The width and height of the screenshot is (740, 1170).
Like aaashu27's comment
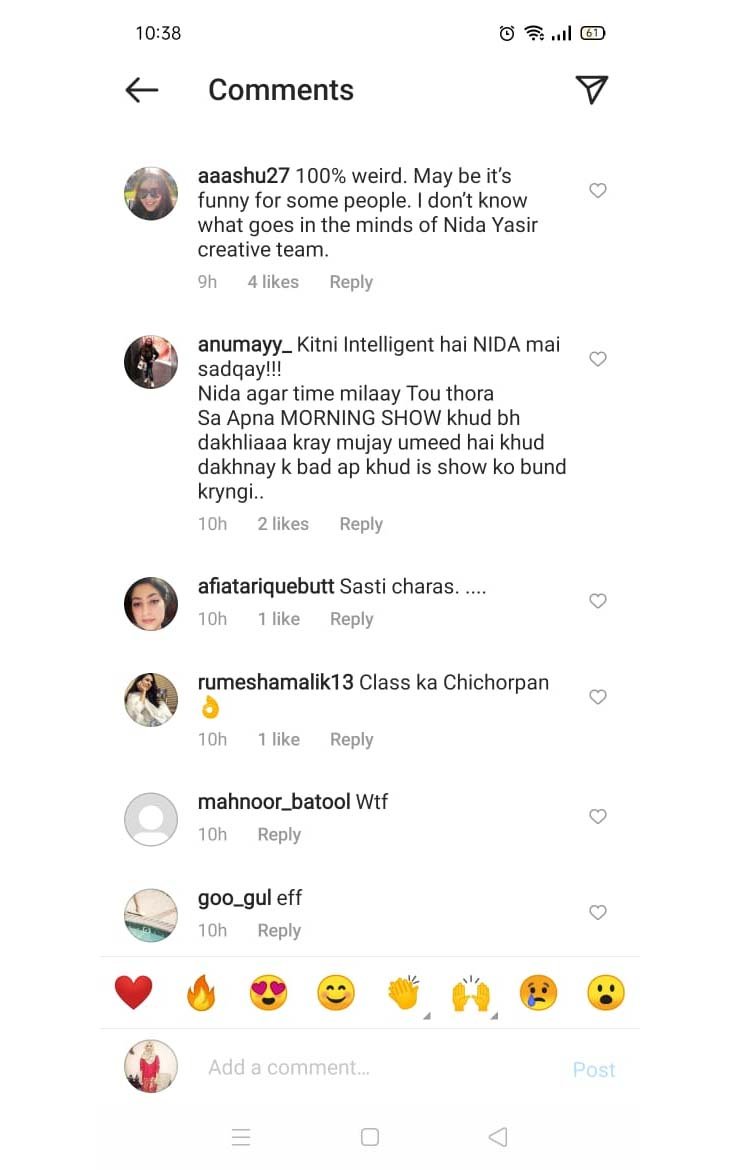(598, 190)
